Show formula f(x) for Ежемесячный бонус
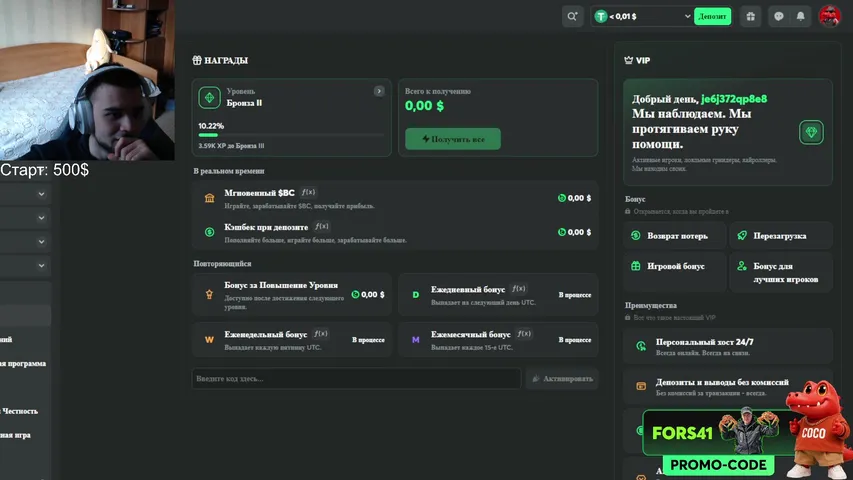The image size is (853, 480). (x=524, y=334)
